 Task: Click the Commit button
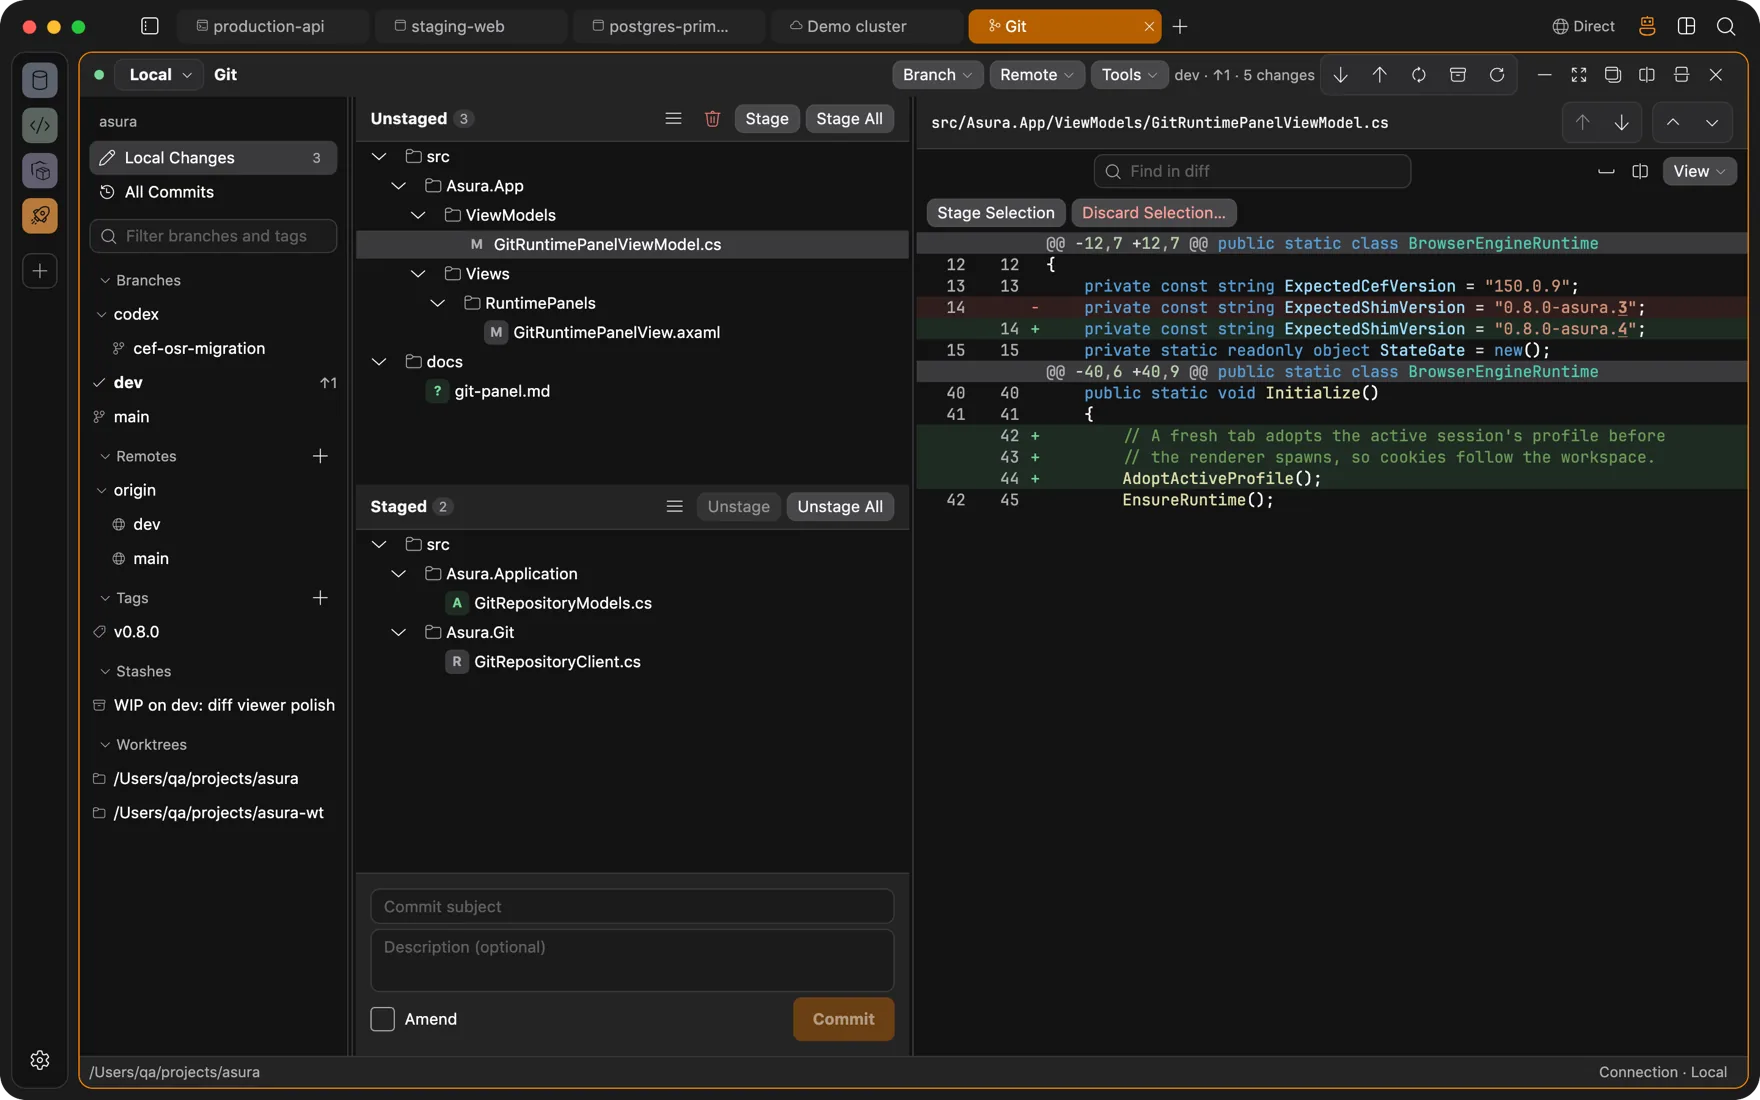tap(843, 1019)
